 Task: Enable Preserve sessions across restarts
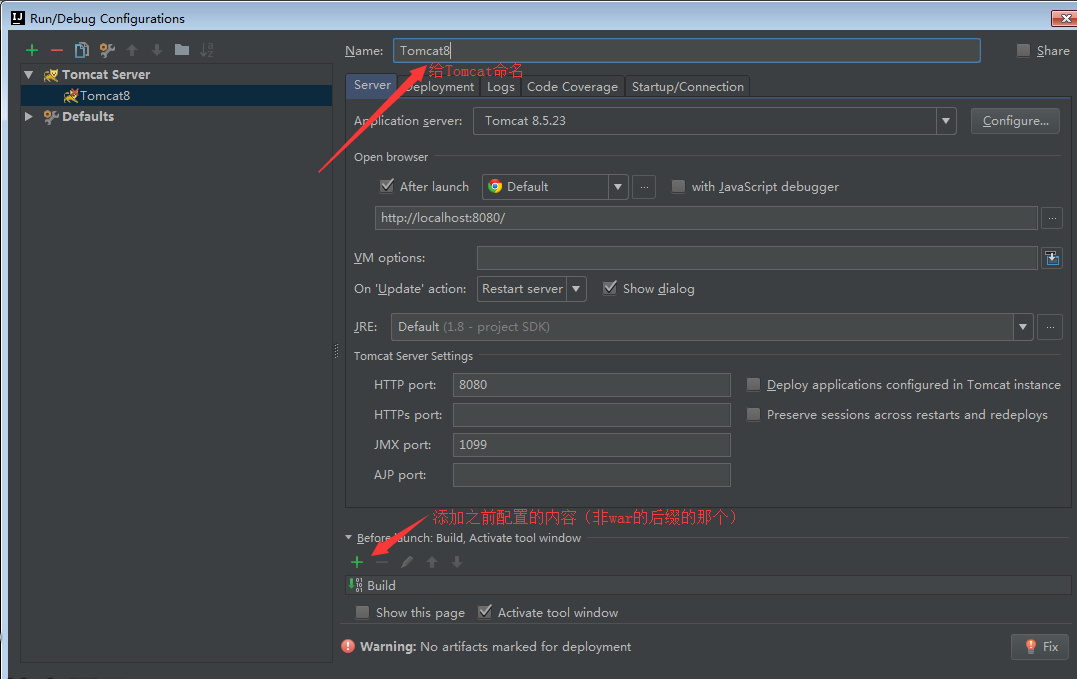coord(753,414)
